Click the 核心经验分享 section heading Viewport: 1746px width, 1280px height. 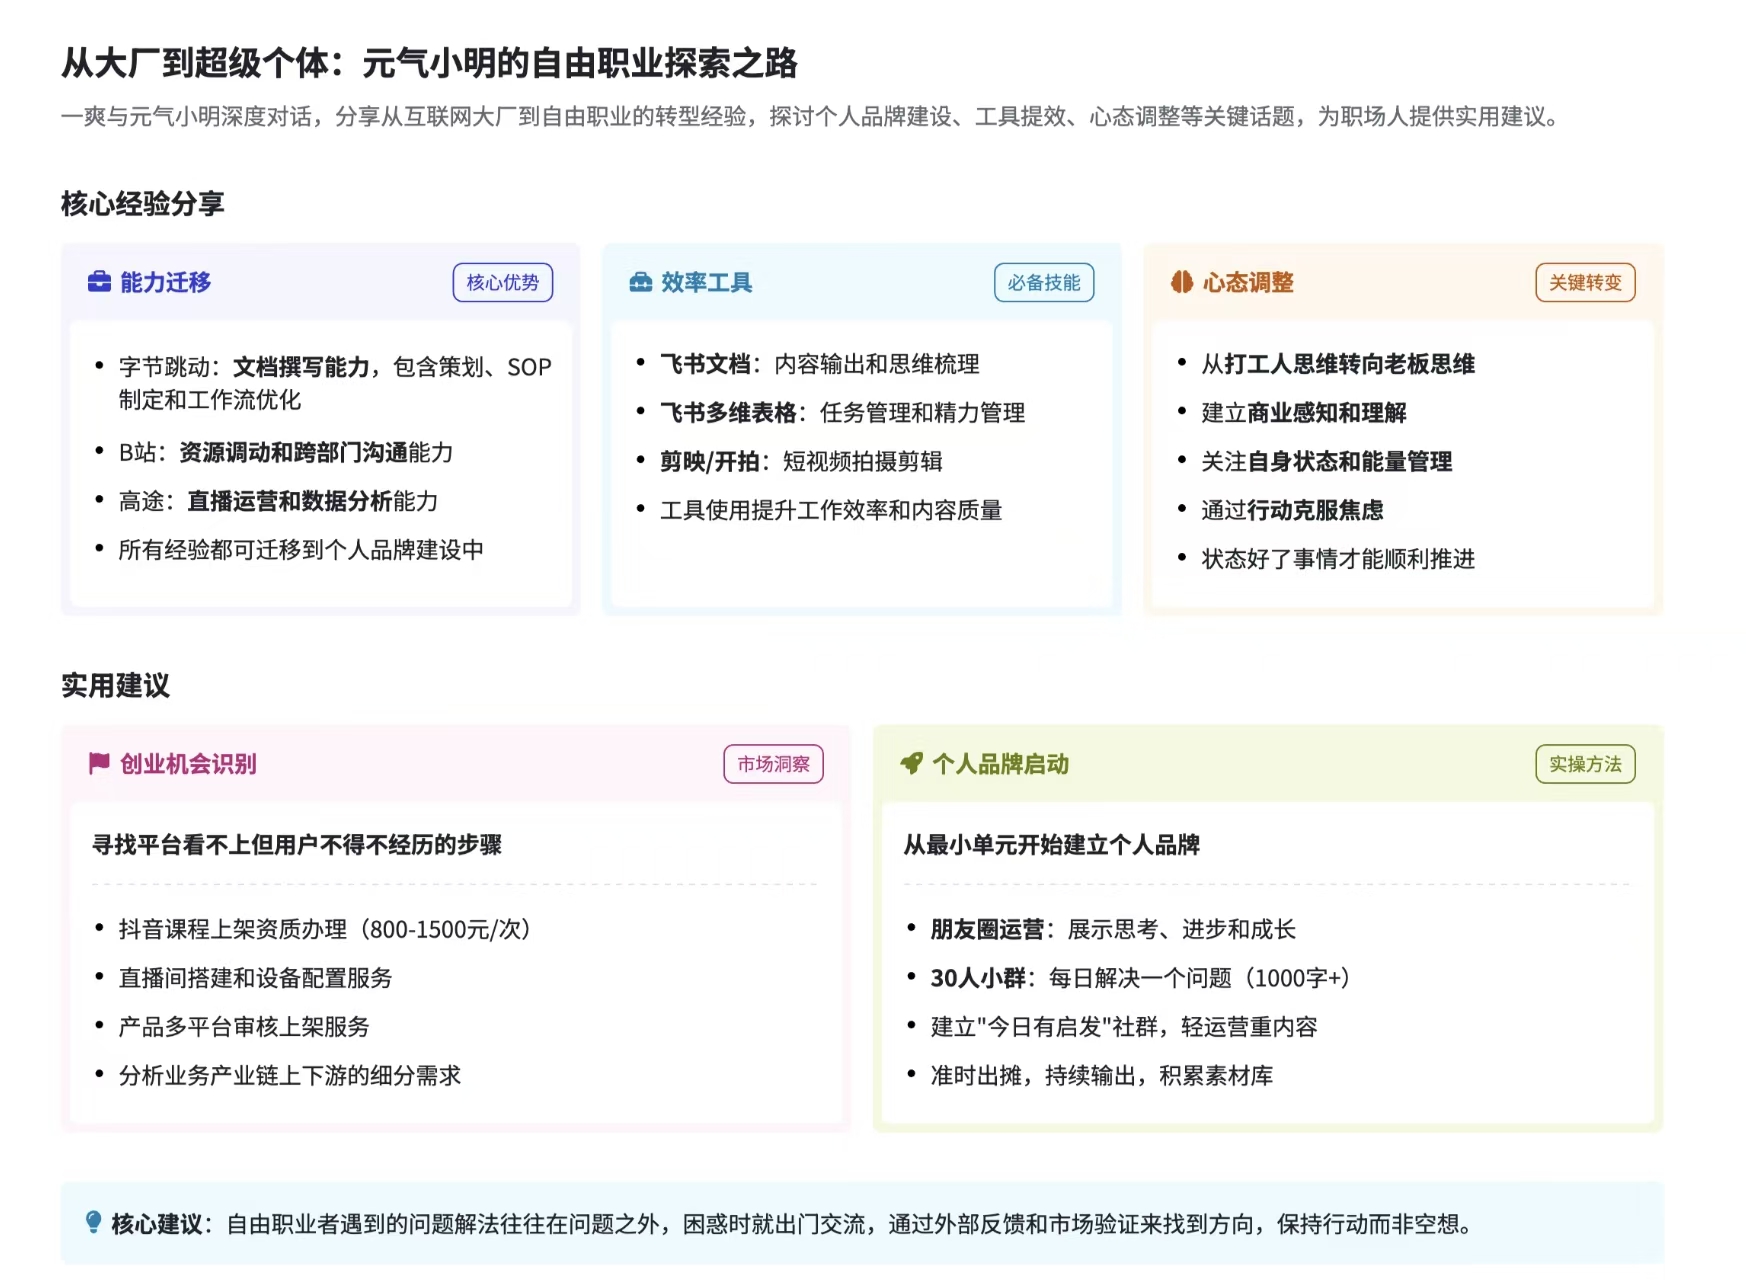(x=142, y=204)
